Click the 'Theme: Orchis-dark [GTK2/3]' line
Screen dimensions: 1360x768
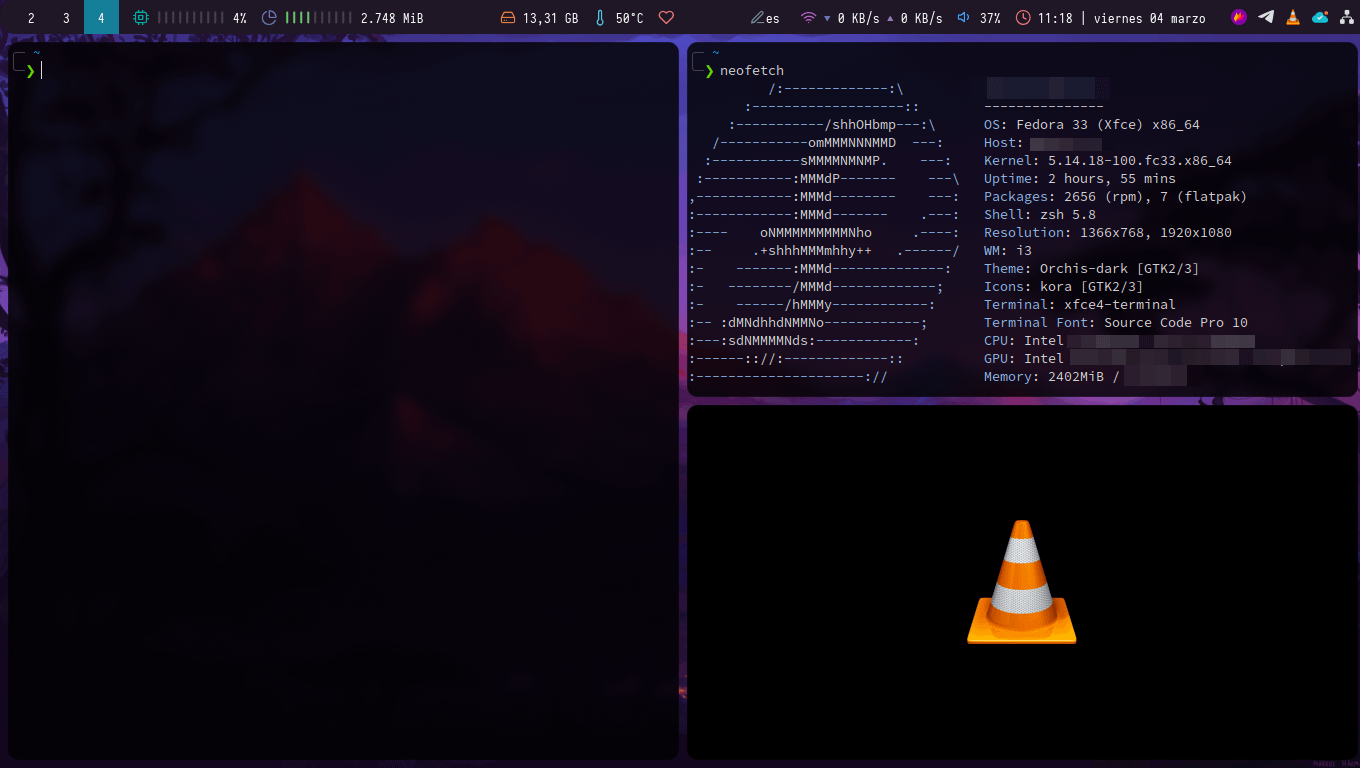coord(1092,269)
